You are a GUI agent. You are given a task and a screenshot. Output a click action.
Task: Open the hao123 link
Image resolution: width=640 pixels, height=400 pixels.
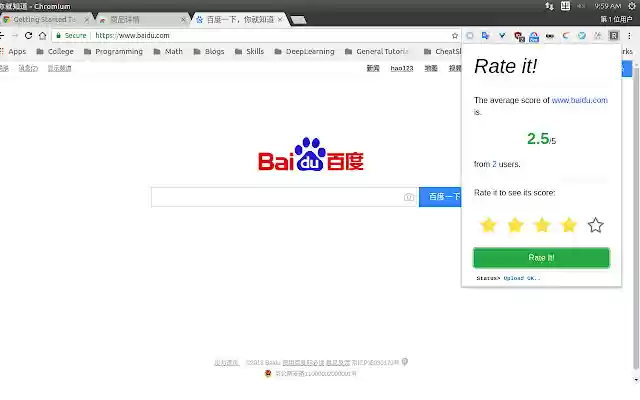click(x=402, y=68)
